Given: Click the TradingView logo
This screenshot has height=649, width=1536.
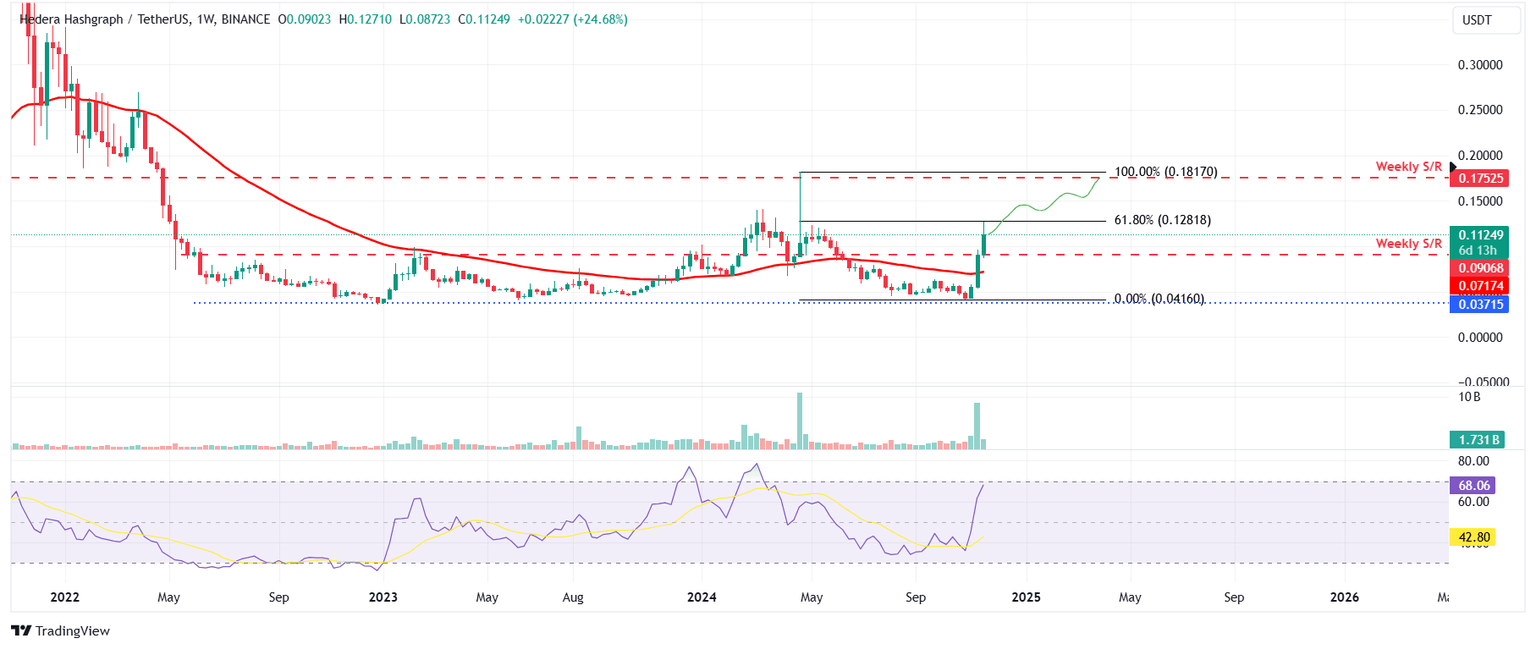Looking at the screenshot, I should [60, 631].
